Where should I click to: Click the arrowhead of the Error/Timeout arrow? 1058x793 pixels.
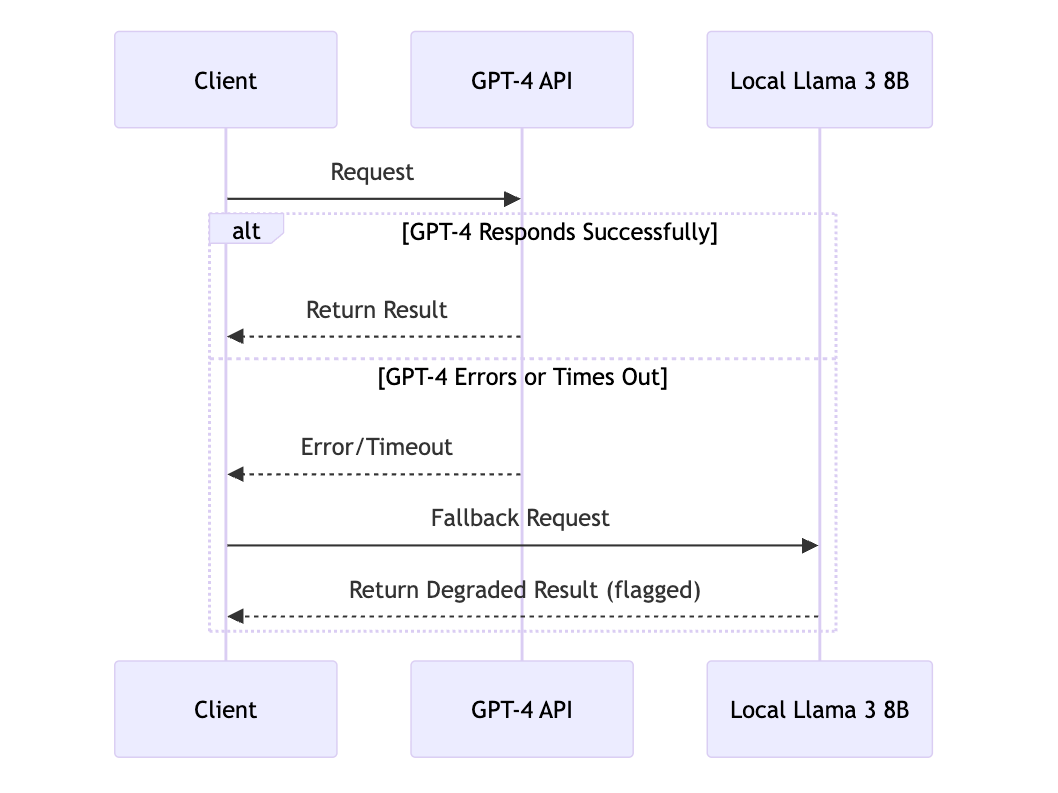tap(235, 474)
